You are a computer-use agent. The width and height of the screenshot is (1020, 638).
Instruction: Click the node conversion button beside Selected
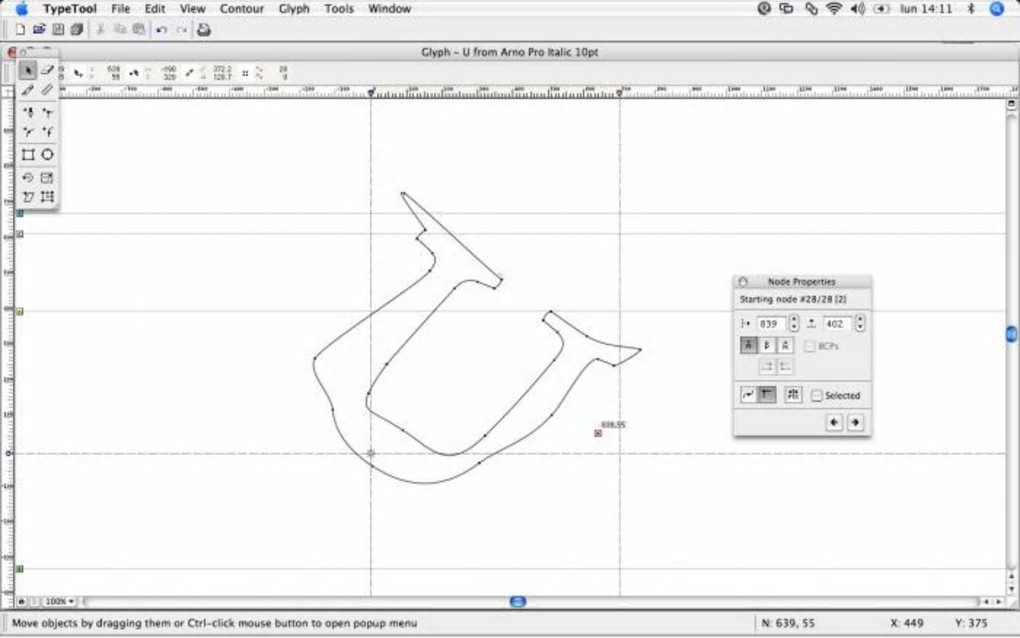(x=793, y=394)
